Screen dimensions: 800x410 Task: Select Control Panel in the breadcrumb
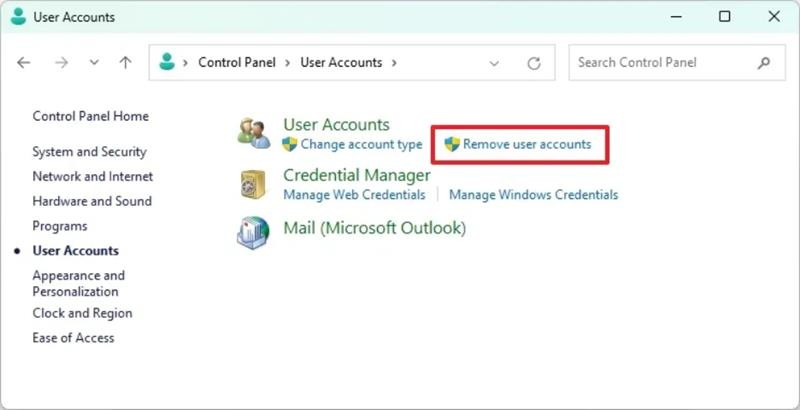[x=237, y=62]
